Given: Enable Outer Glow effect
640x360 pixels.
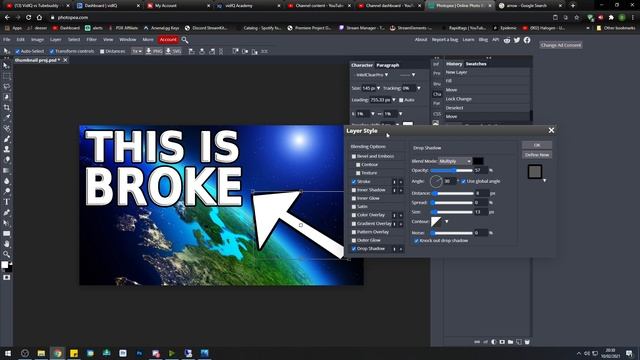Looking at the screenshot, I should [x=354, y=240].
